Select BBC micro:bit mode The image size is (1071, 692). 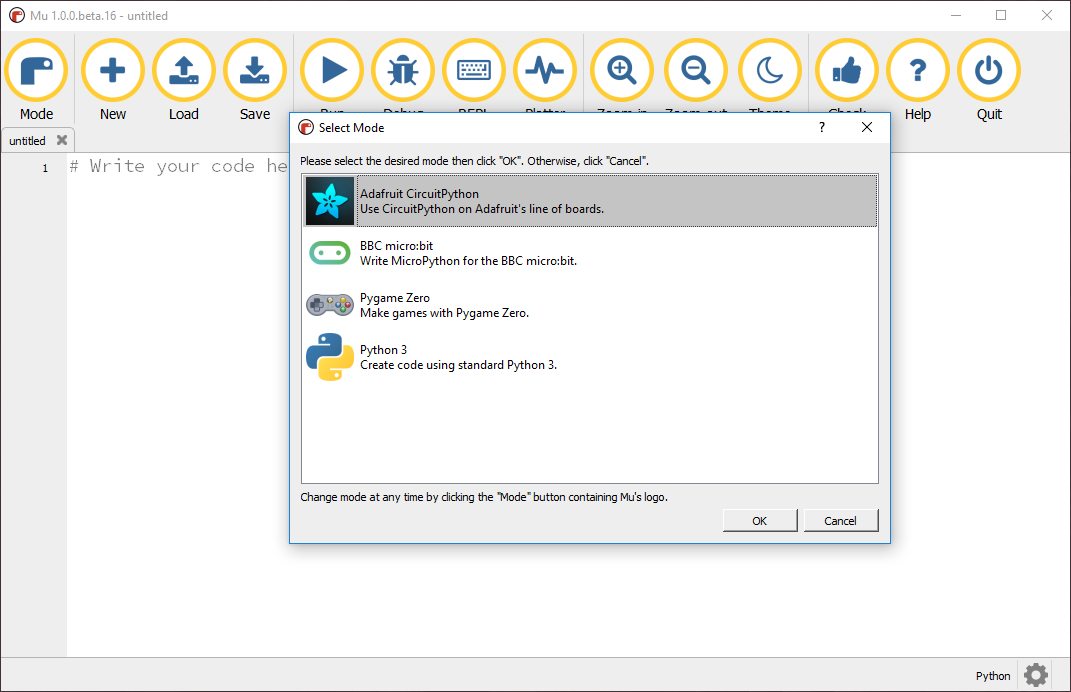pyautogui.click(x=590, y=253)
